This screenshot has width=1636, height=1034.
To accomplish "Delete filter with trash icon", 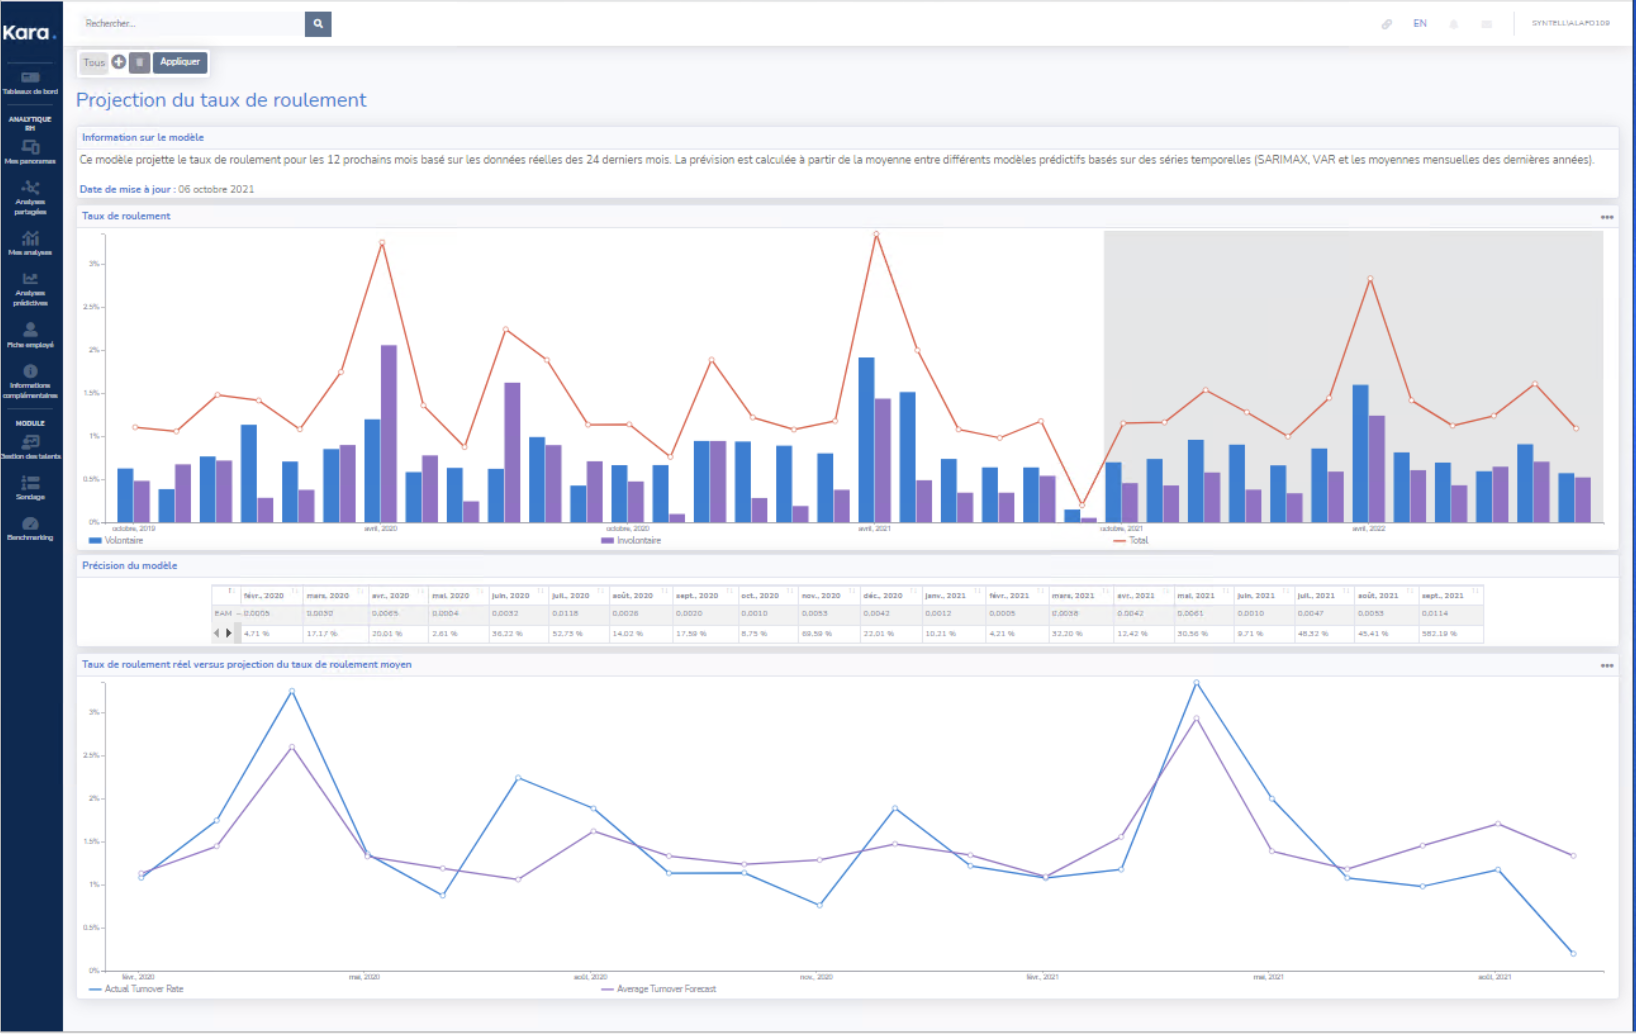I will point(140,62).
